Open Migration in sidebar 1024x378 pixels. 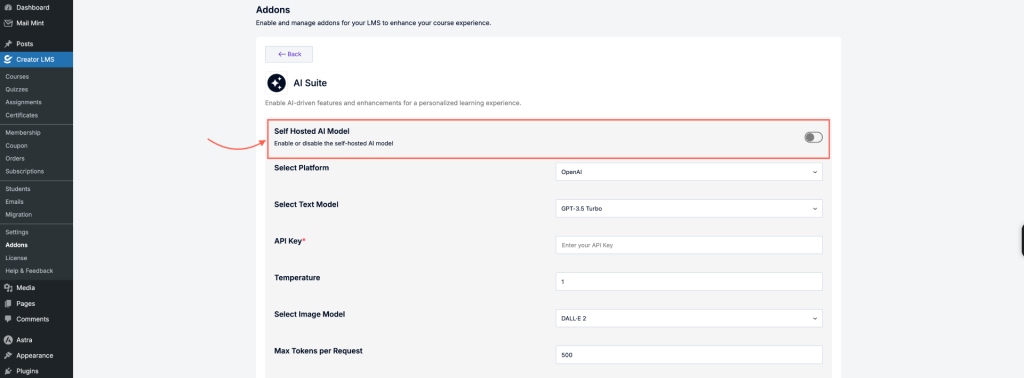point(19,214)
